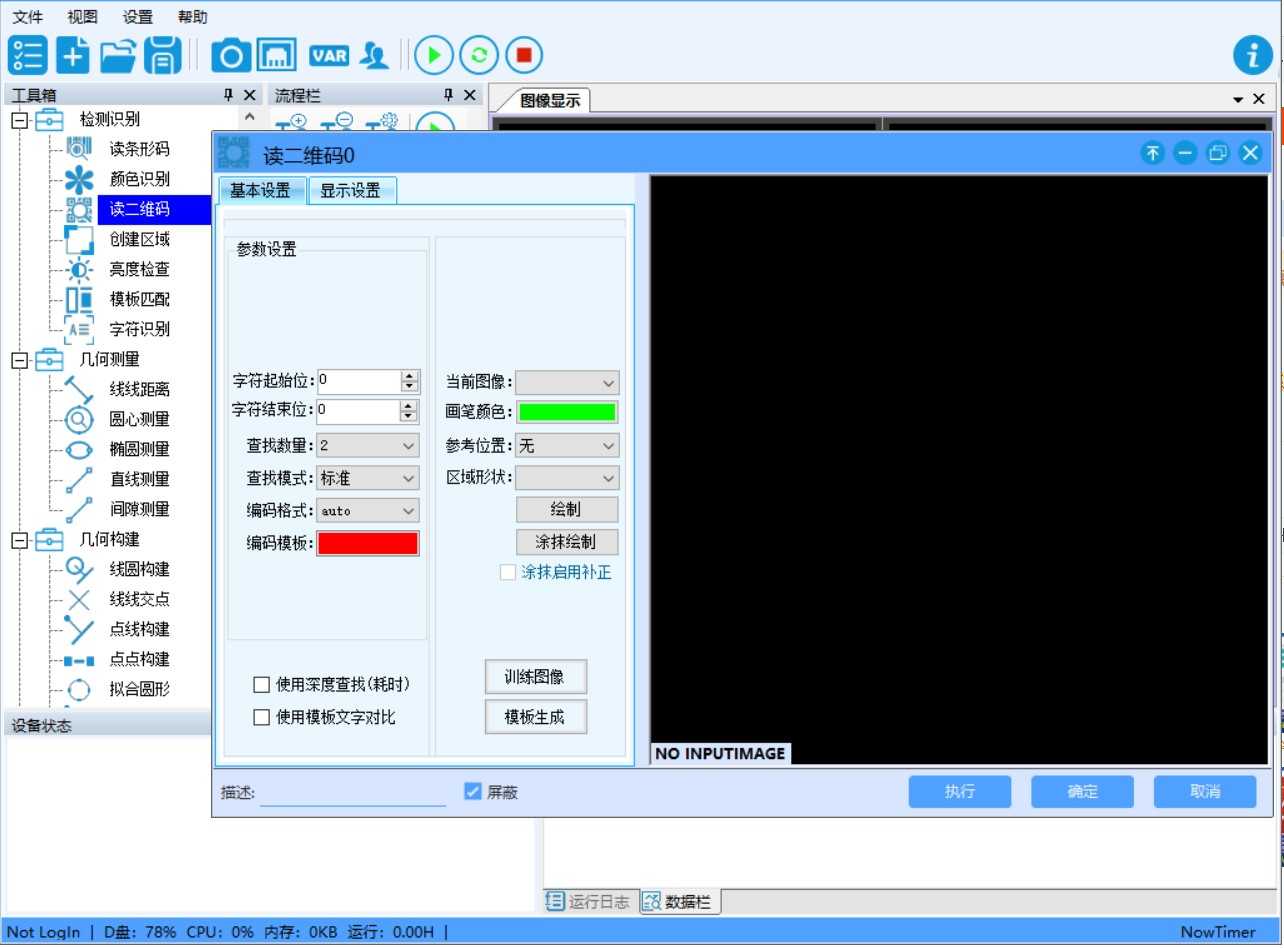Select 颜色识别 tool in toolbox
1284x948 pixels.
(139, 179)
